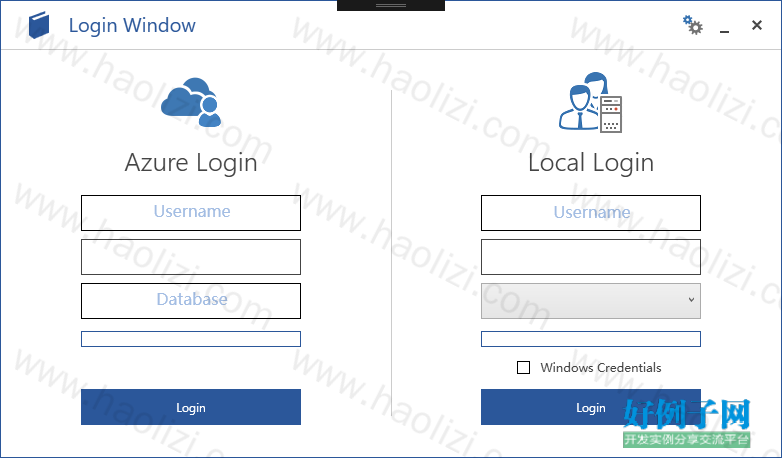The height and width of the screenshot is (458, 782).
Task: Click the dark grip handle at top center
Action: click(391, 5)
